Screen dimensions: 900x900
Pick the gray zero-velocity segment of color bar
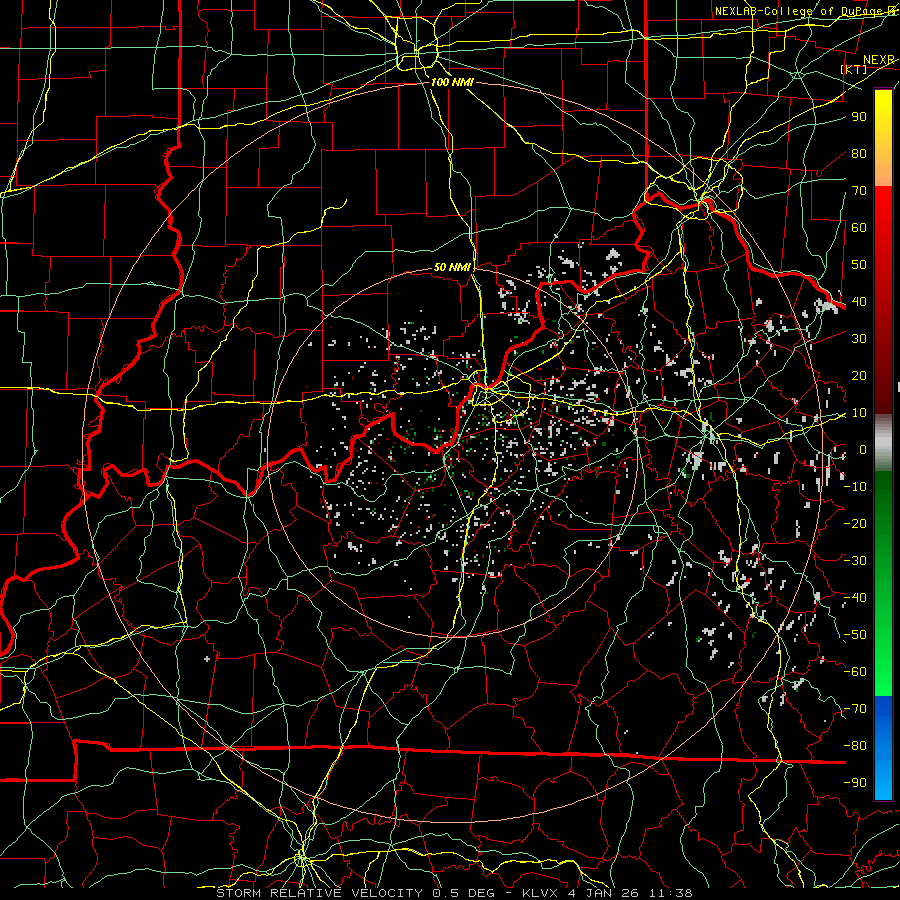(x=883, y=443)
